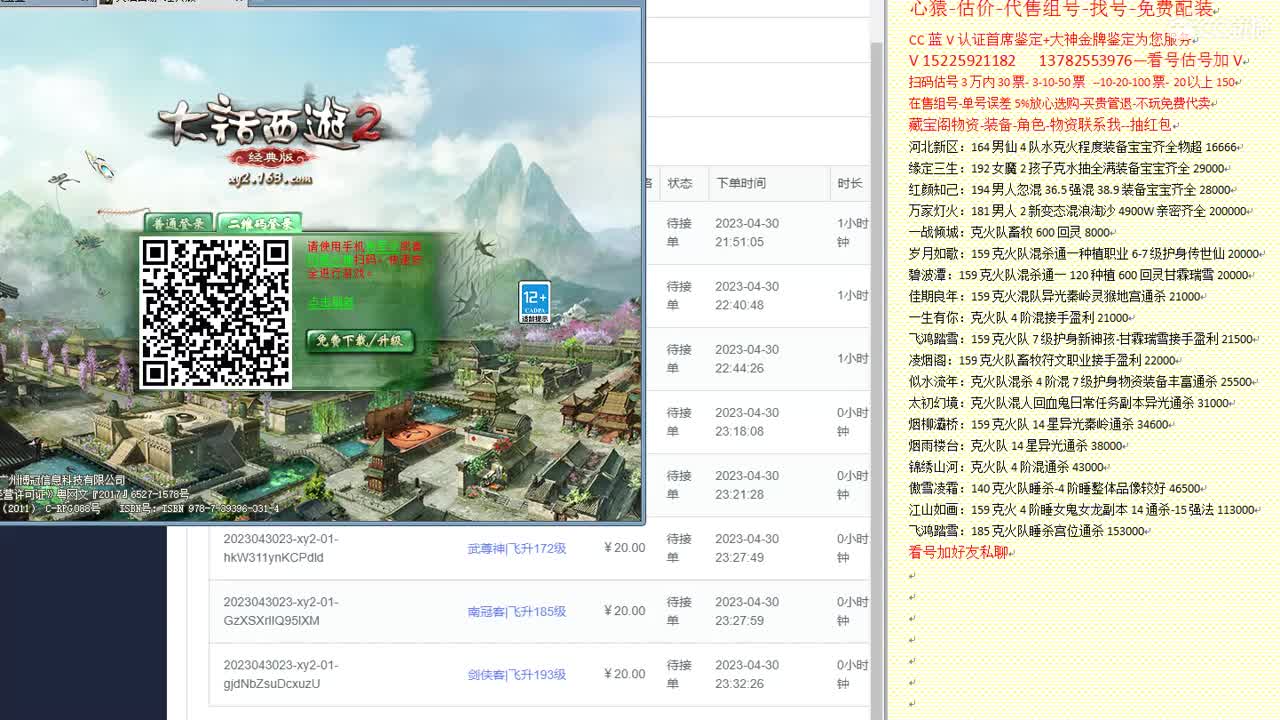The width and height of the screenshot is (1280, 720).
Task: Click the 烟雨楼台 listing line
Action: click(x=1018, y=446)
